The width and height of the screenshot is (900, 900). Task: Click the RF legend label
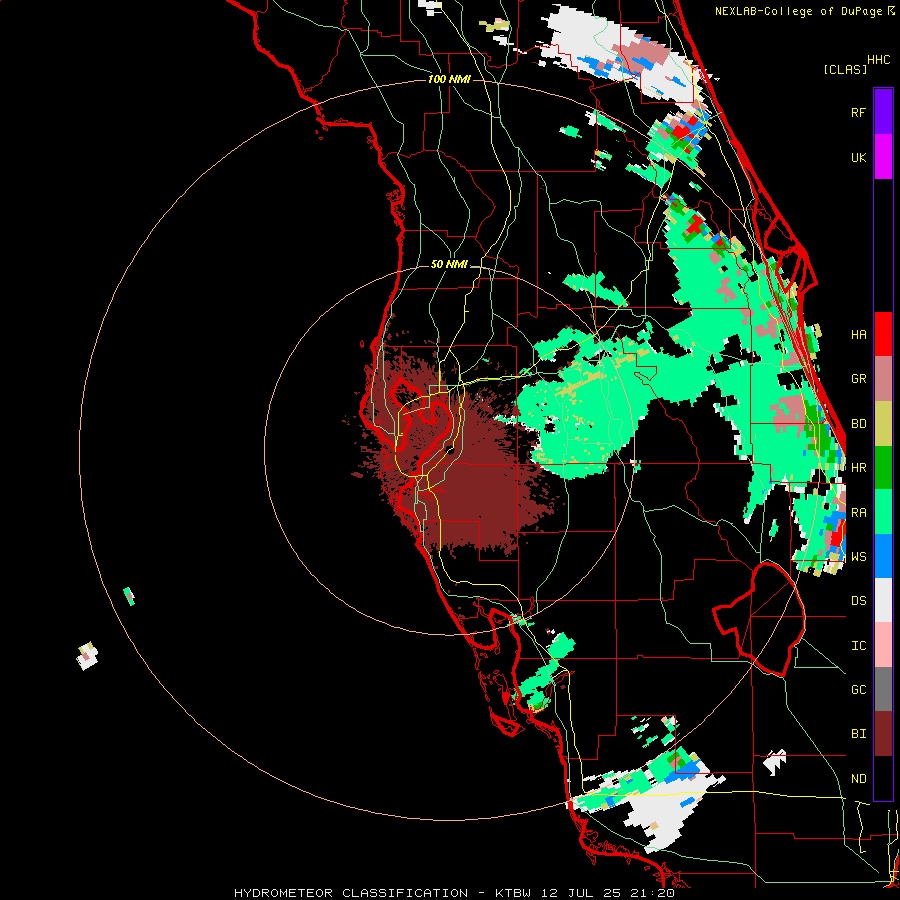point(858,112)
